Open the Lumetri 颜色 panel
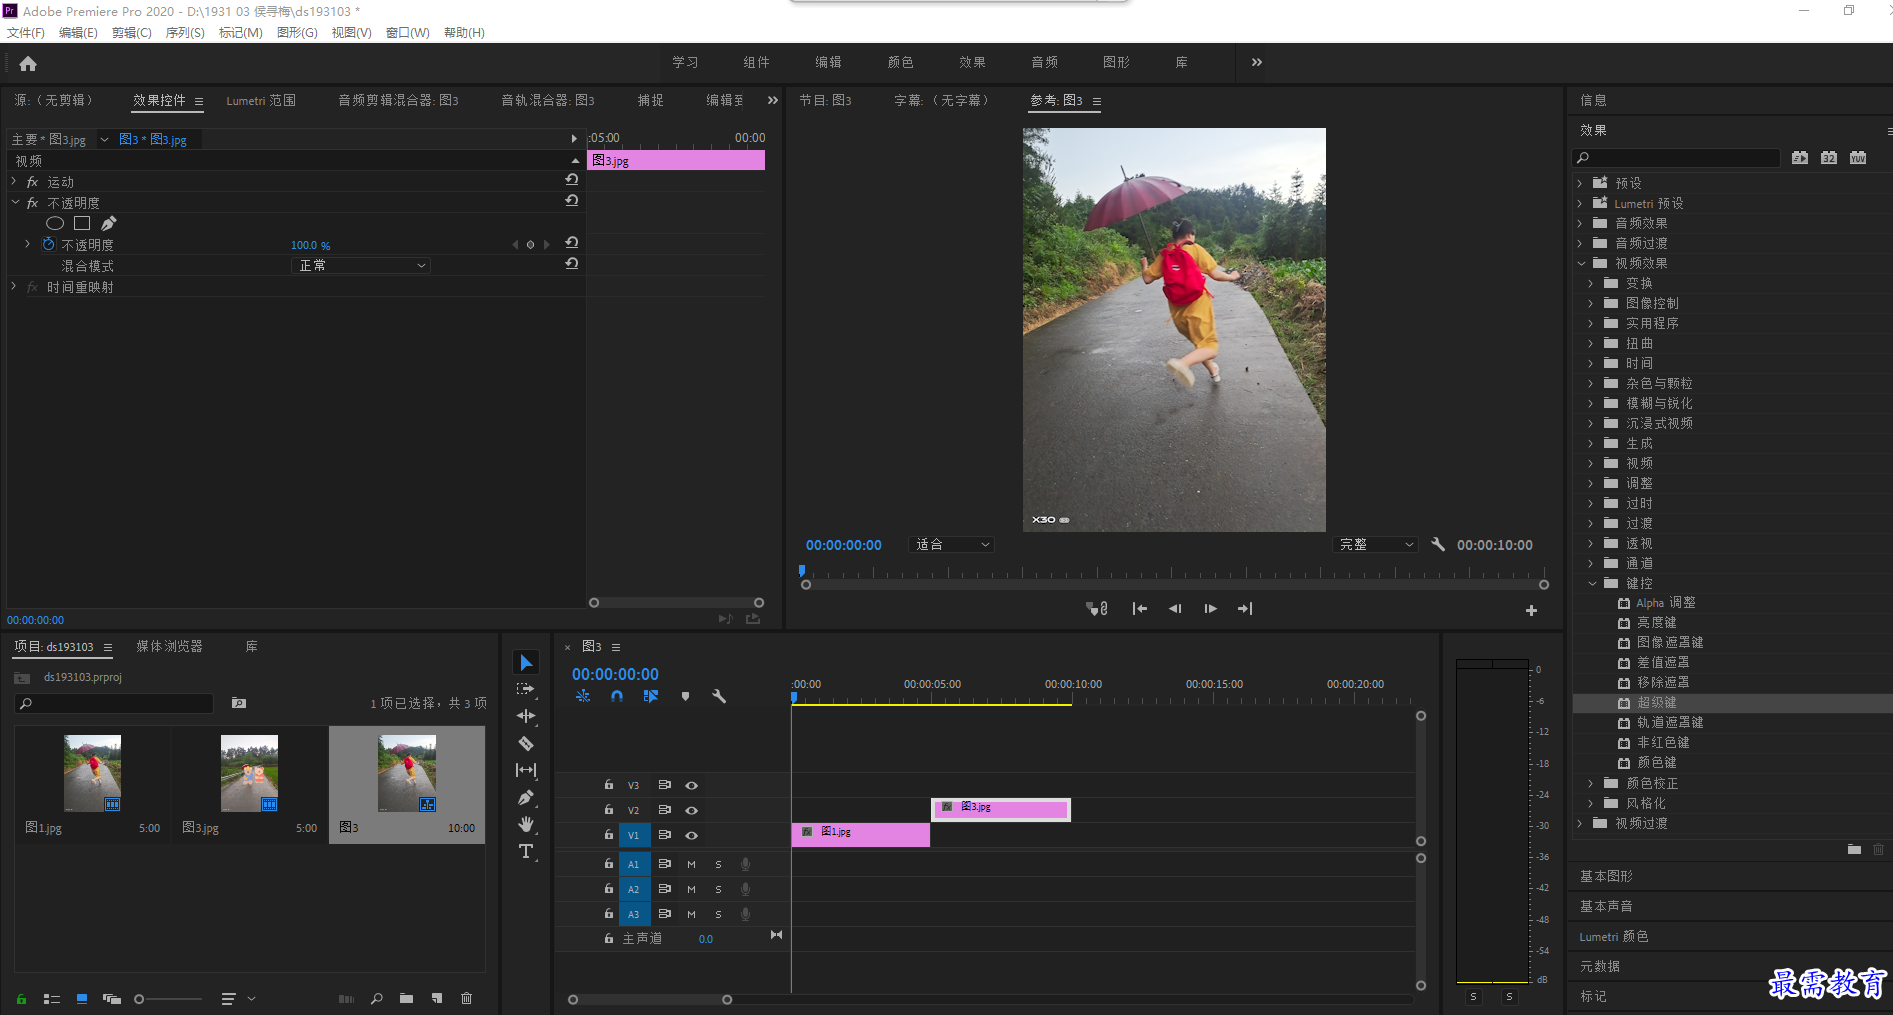1893x1015 pixels. pos(1614,936)
